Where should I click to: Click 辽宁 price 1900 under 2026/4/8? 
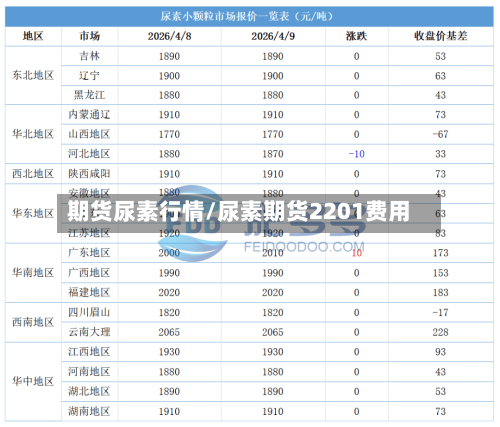169,76
